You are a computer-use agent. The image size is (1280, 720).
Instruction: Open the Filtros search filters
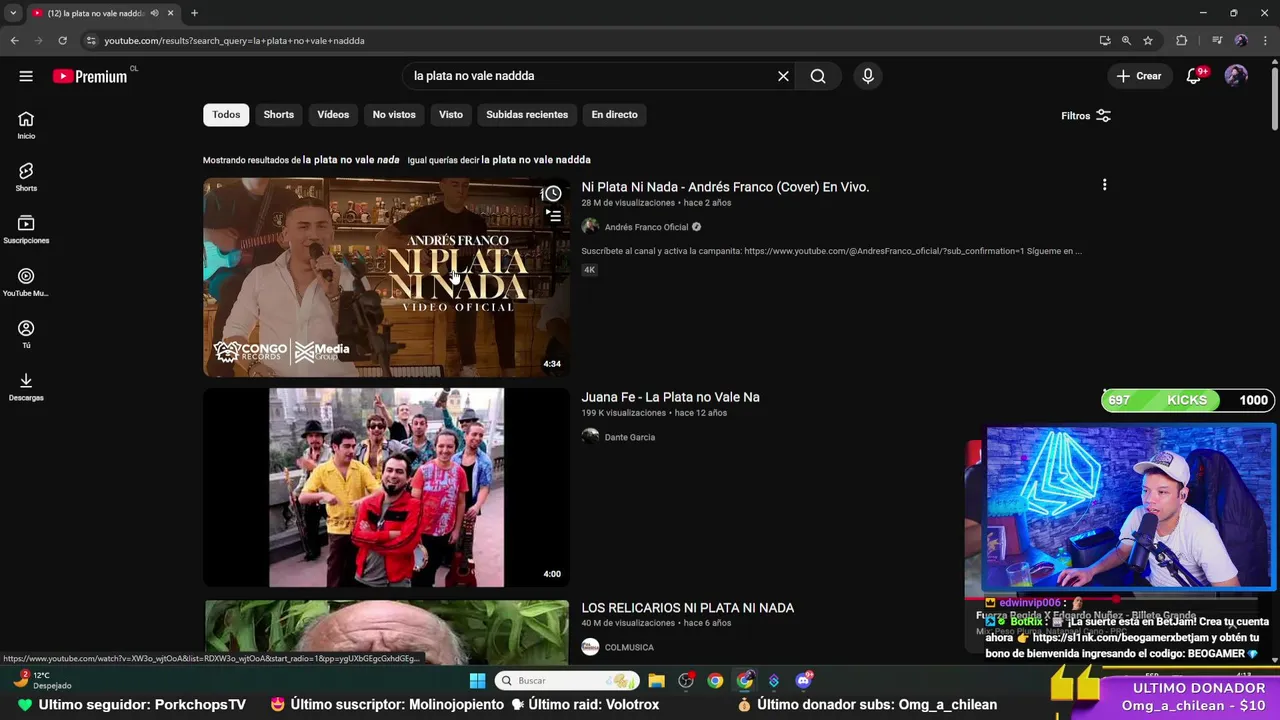(1086, 116)
